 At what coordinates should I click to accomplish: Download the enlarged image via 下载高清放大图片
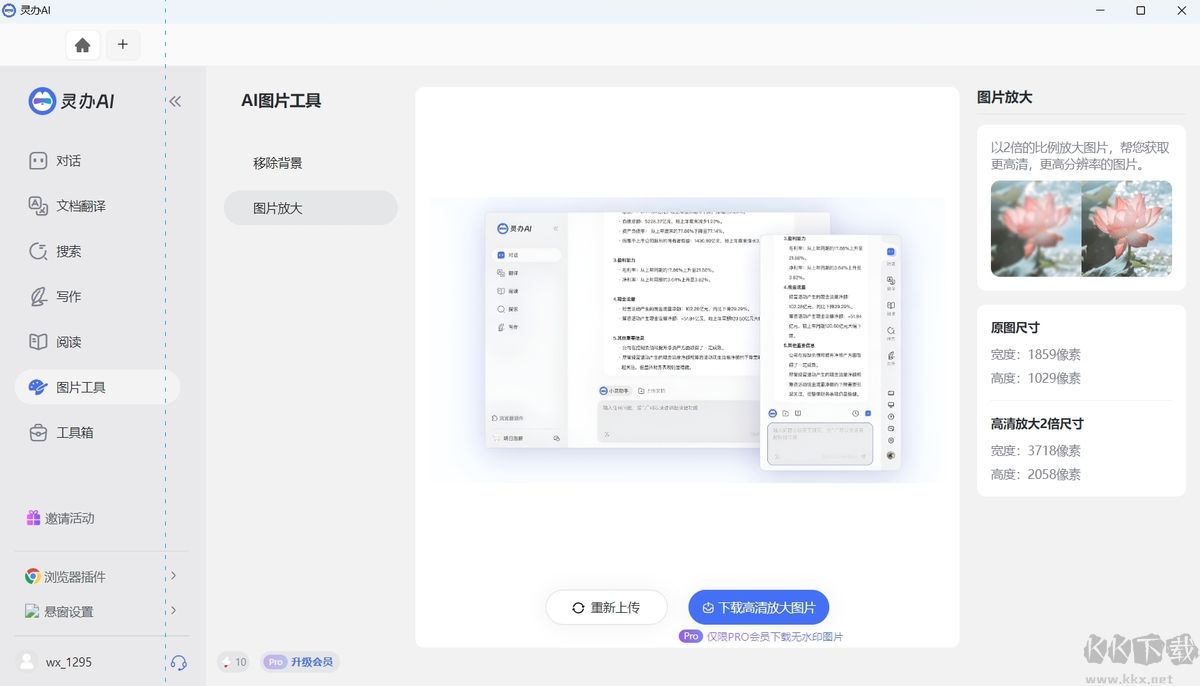coord(758,607)
